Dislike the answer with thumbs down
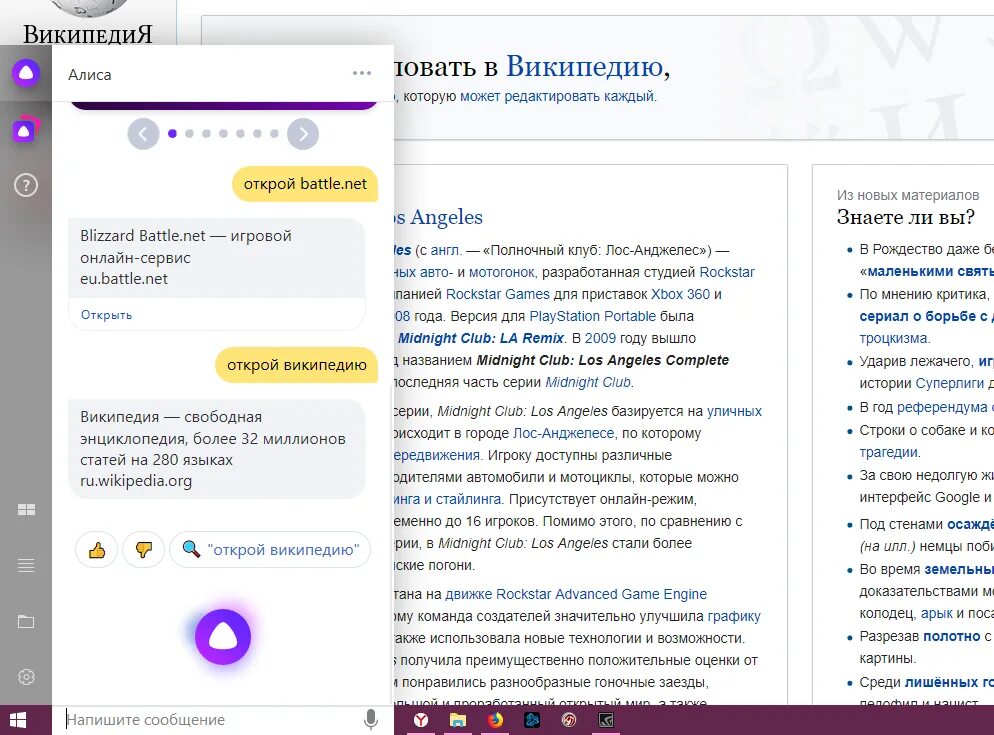 click(x=144, y=550)
